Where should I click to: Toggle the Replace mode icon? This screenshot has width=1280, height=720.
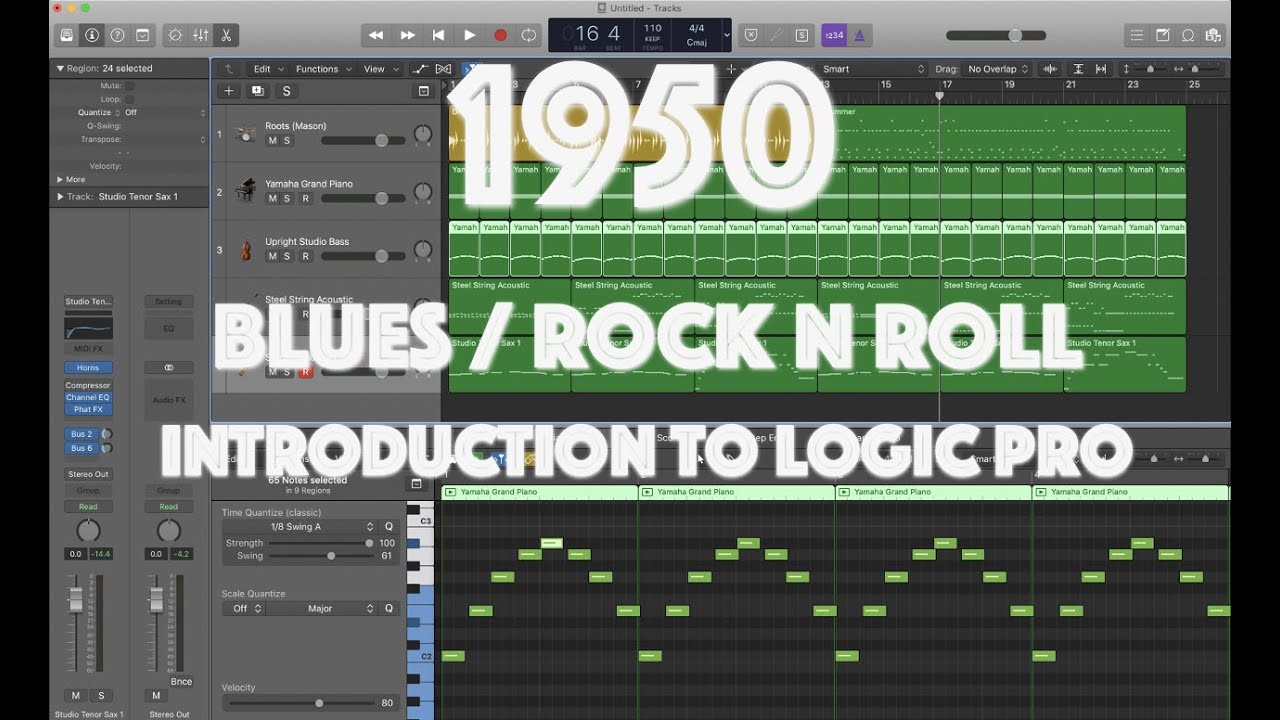click(x=752, y=35)
